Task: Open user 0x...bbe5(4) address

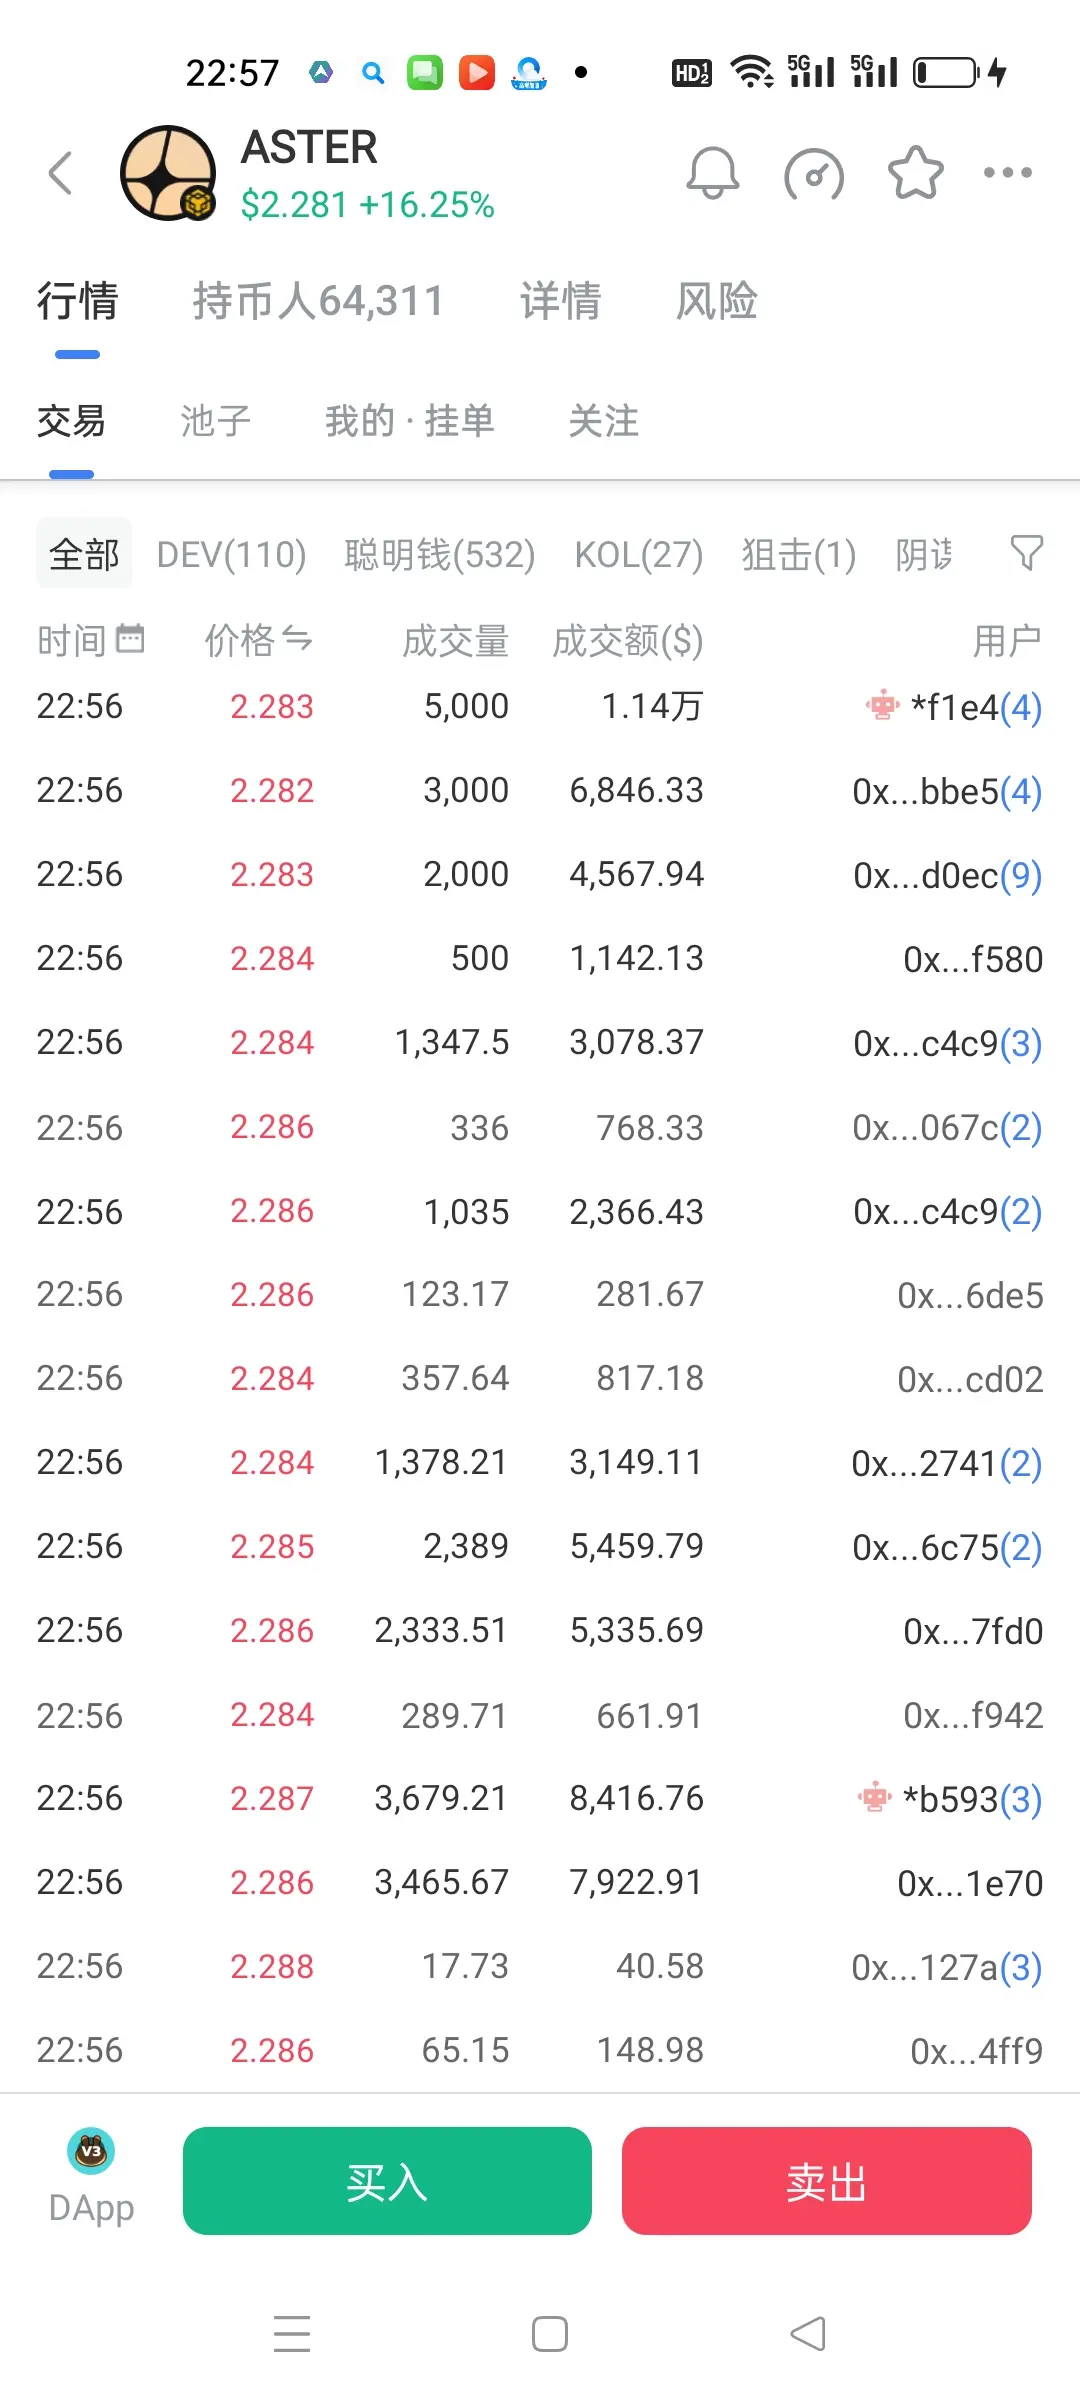Action: 947,791
